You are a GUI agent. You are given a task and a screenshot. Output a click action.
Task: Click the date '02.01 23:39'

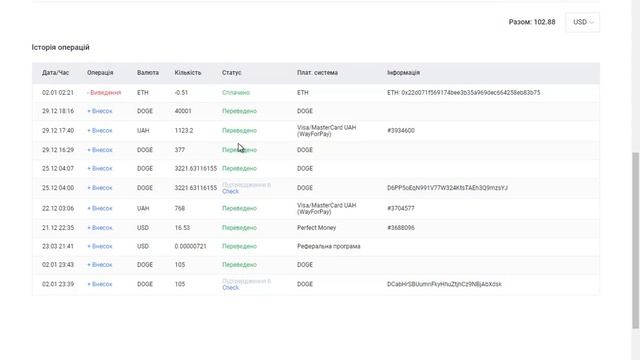tap(58, 284)
